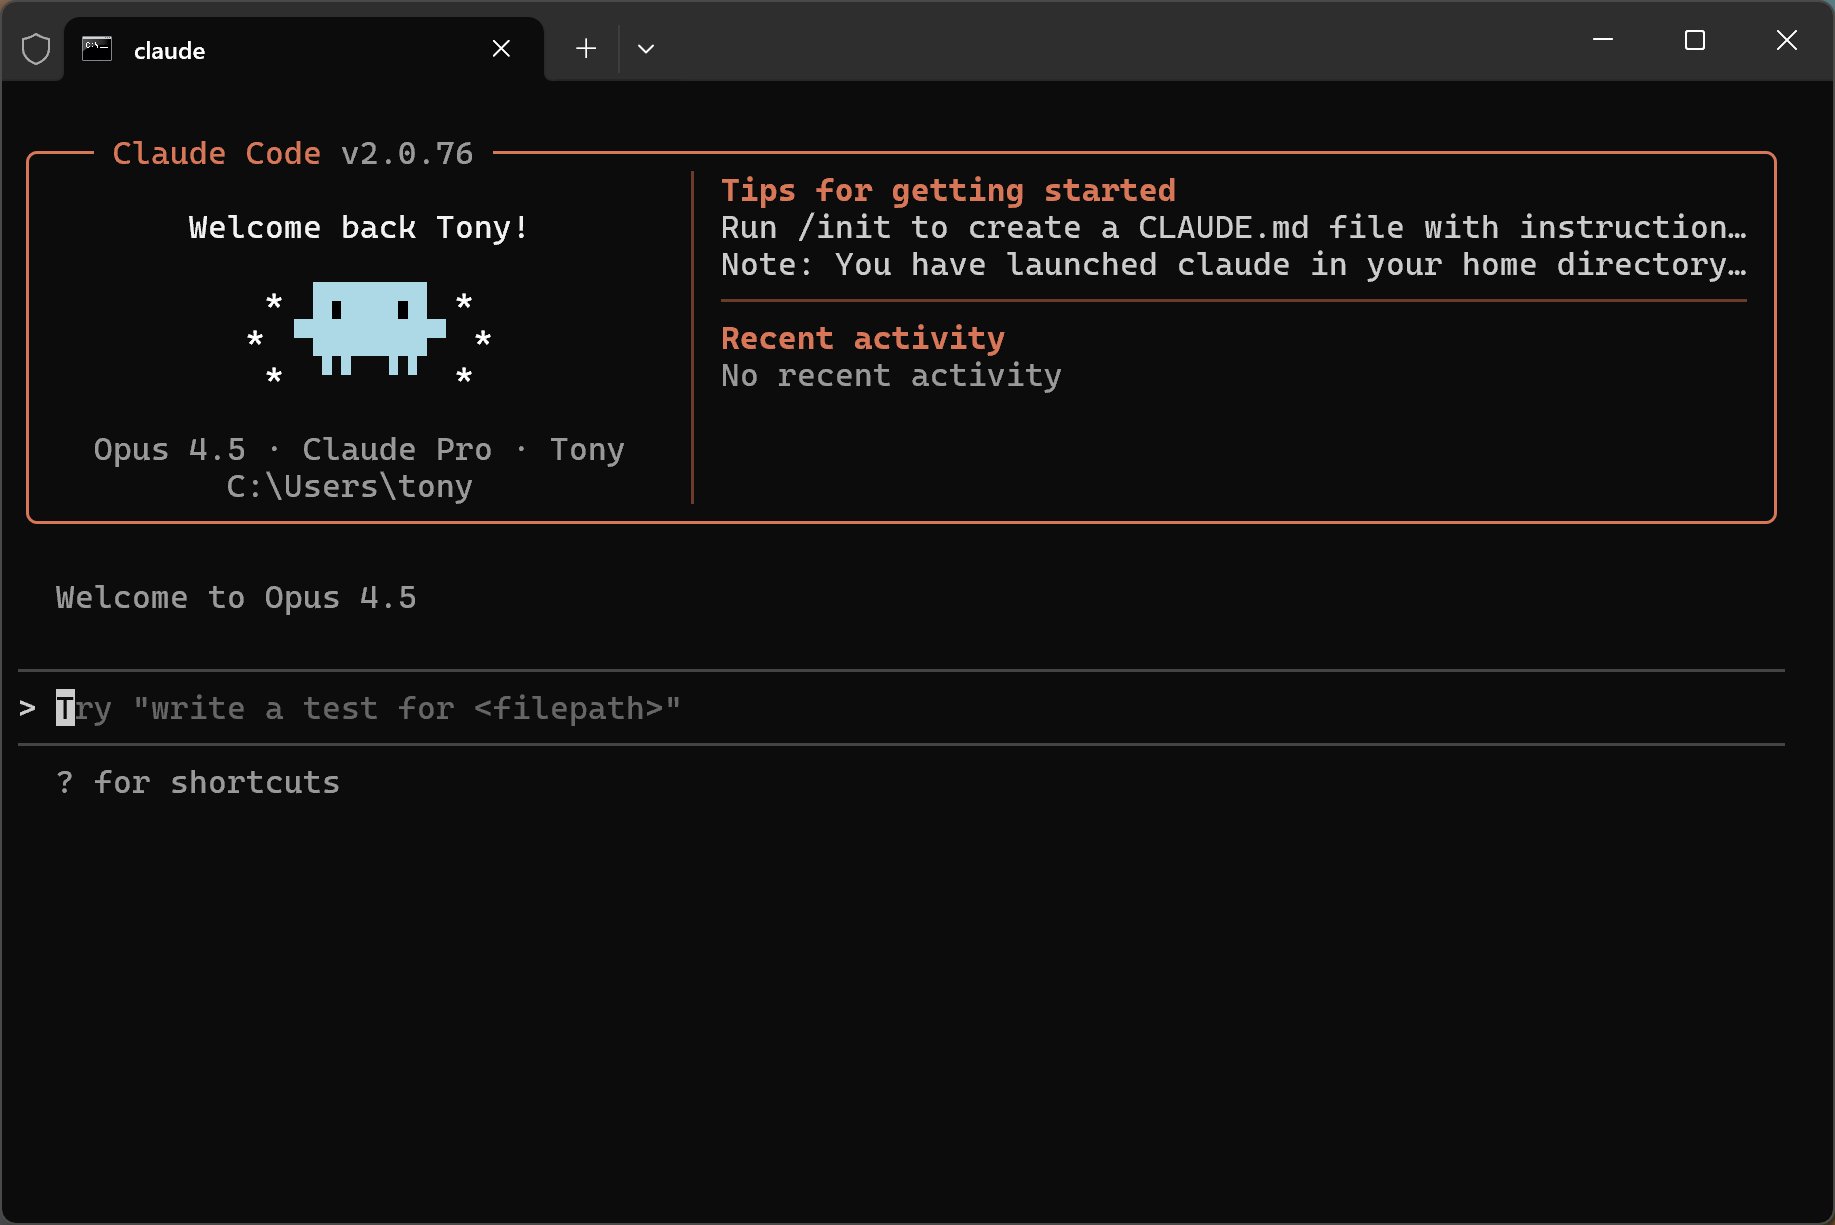Open a new terminal tab
The image size is (1835, 1225).
coord(586,49)
